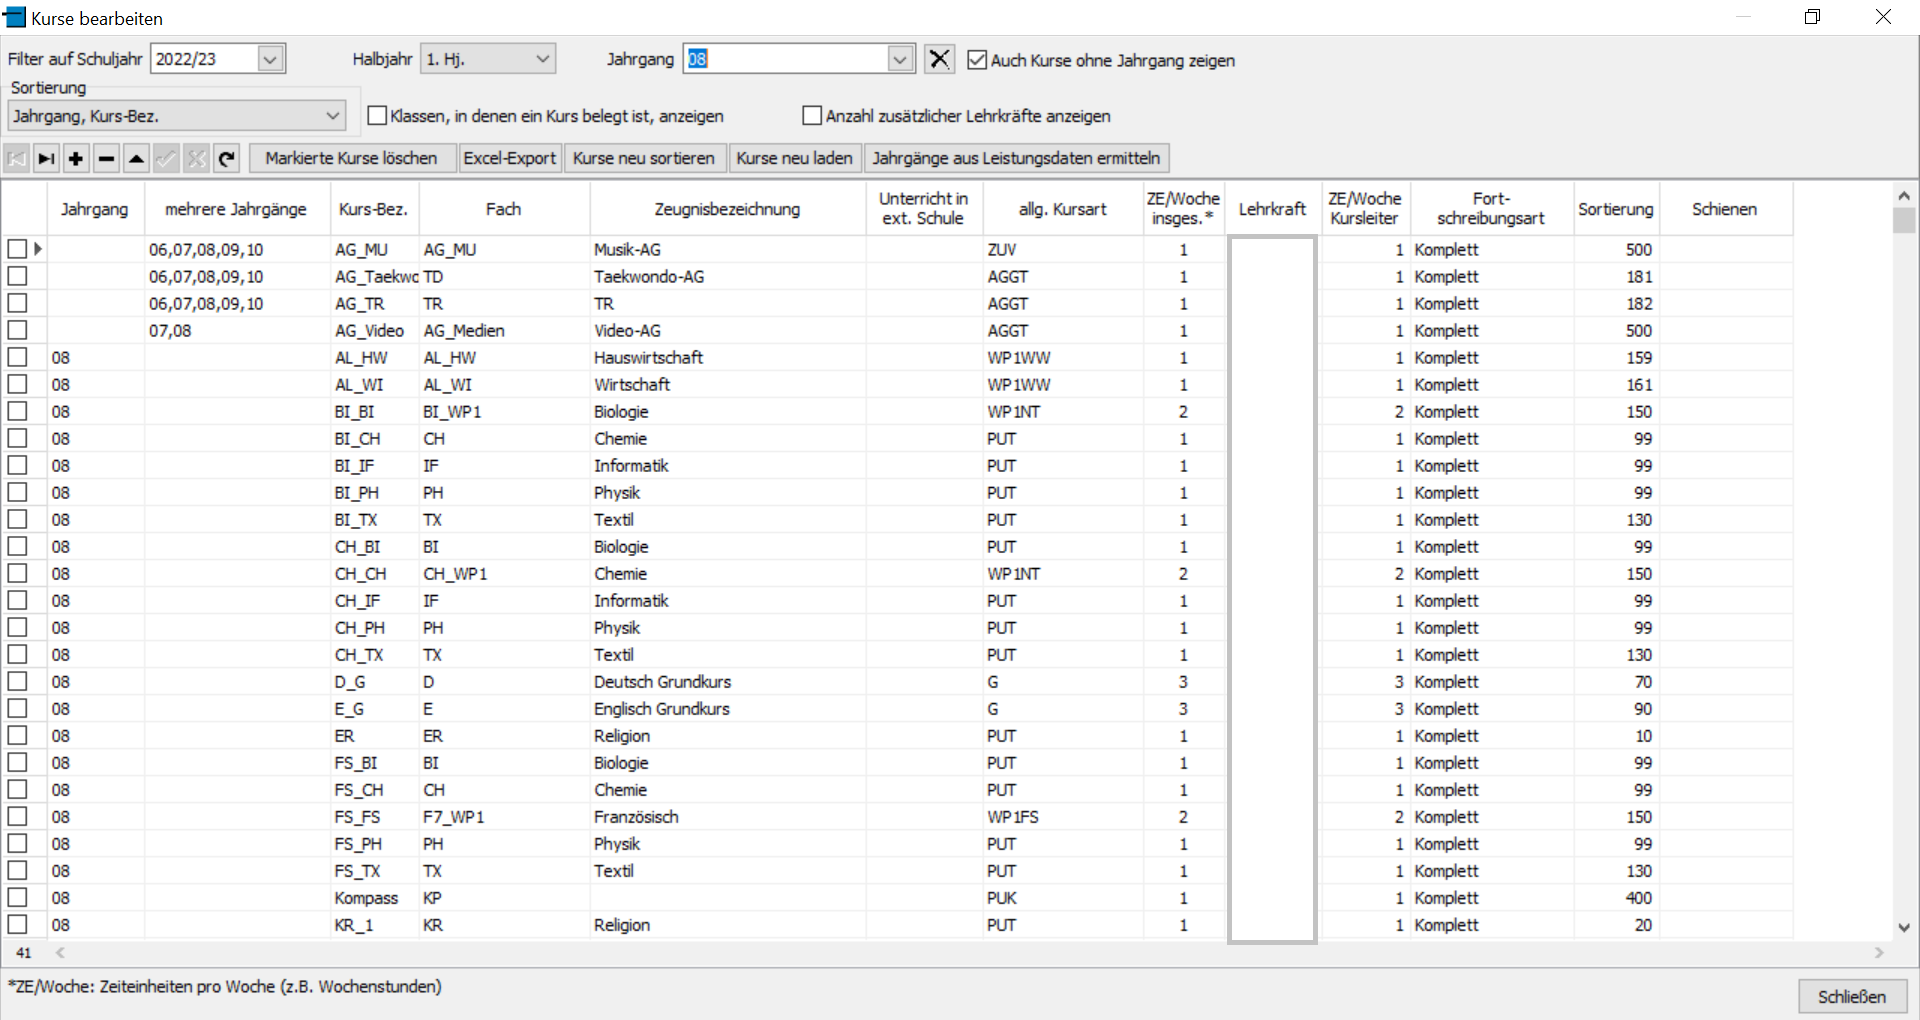
Task: Select the D_G Deutsch Grundkurs row checkbox
Action: [17, 681]
